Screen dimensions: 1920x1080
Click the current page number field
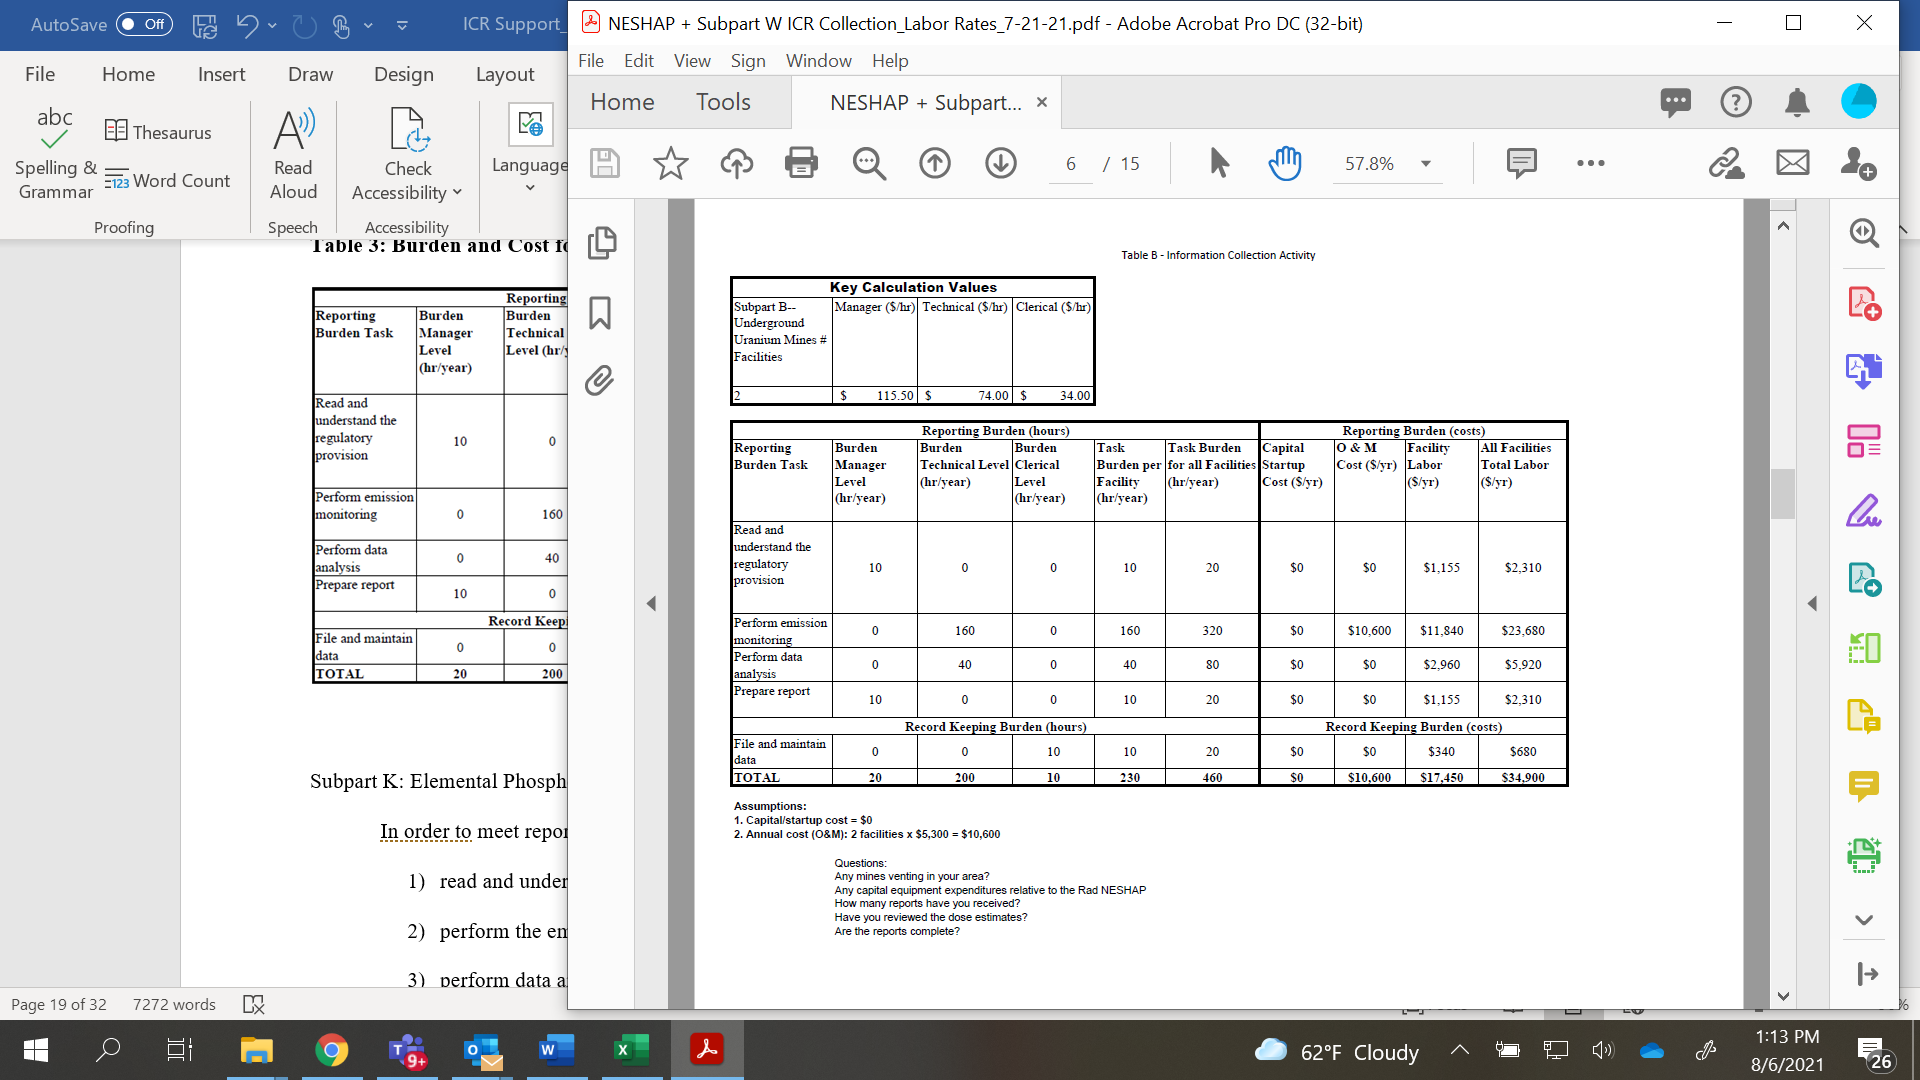click(1071, 164)
